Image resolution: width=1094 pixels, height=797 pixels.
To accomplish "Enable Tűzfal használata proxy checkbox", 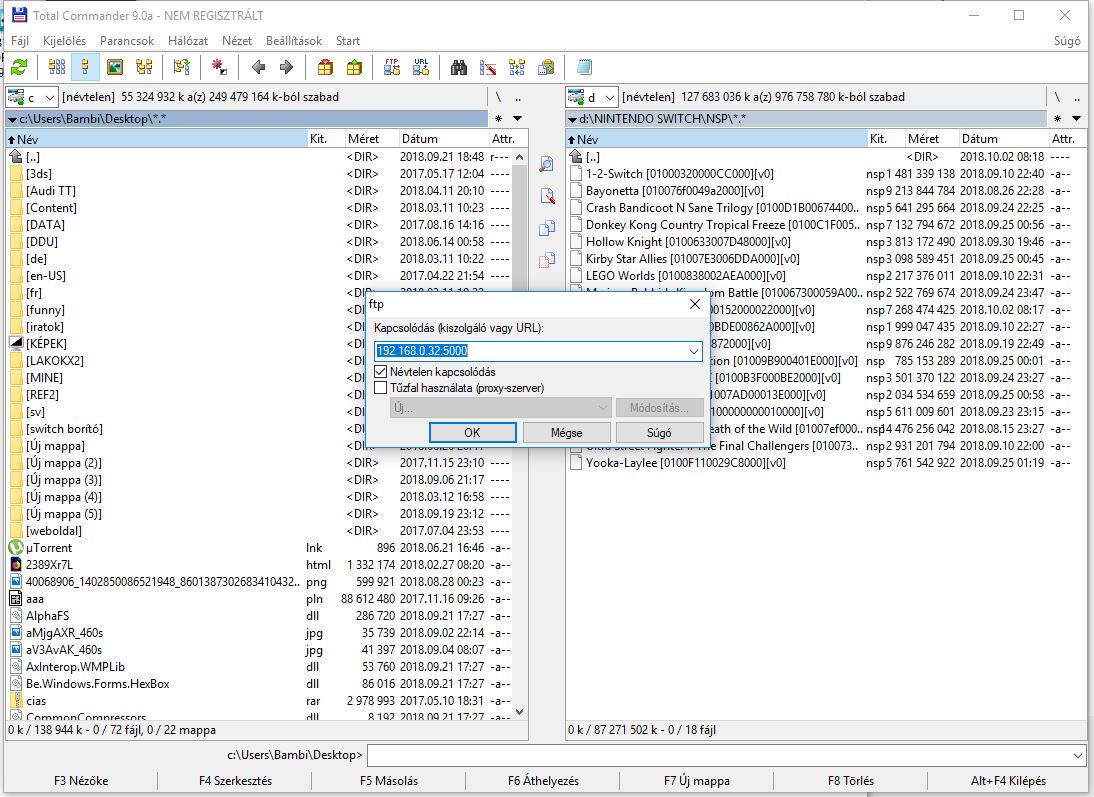I will click(x=381, y=387).
